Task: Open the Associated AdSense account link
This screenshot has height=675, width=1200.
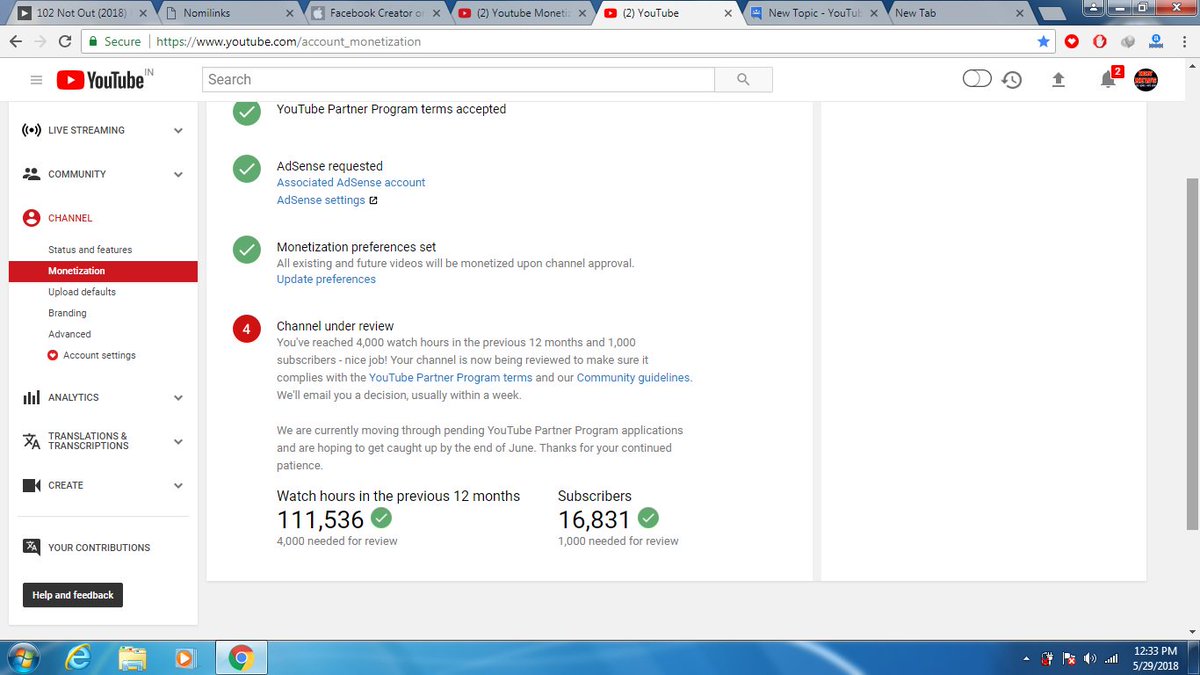Action: 351,183
